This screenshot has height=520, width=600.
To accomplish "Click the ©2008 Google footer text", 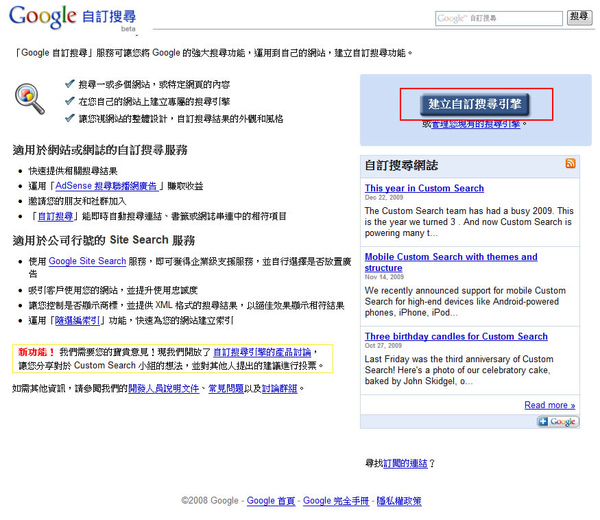I will (210, 500).
